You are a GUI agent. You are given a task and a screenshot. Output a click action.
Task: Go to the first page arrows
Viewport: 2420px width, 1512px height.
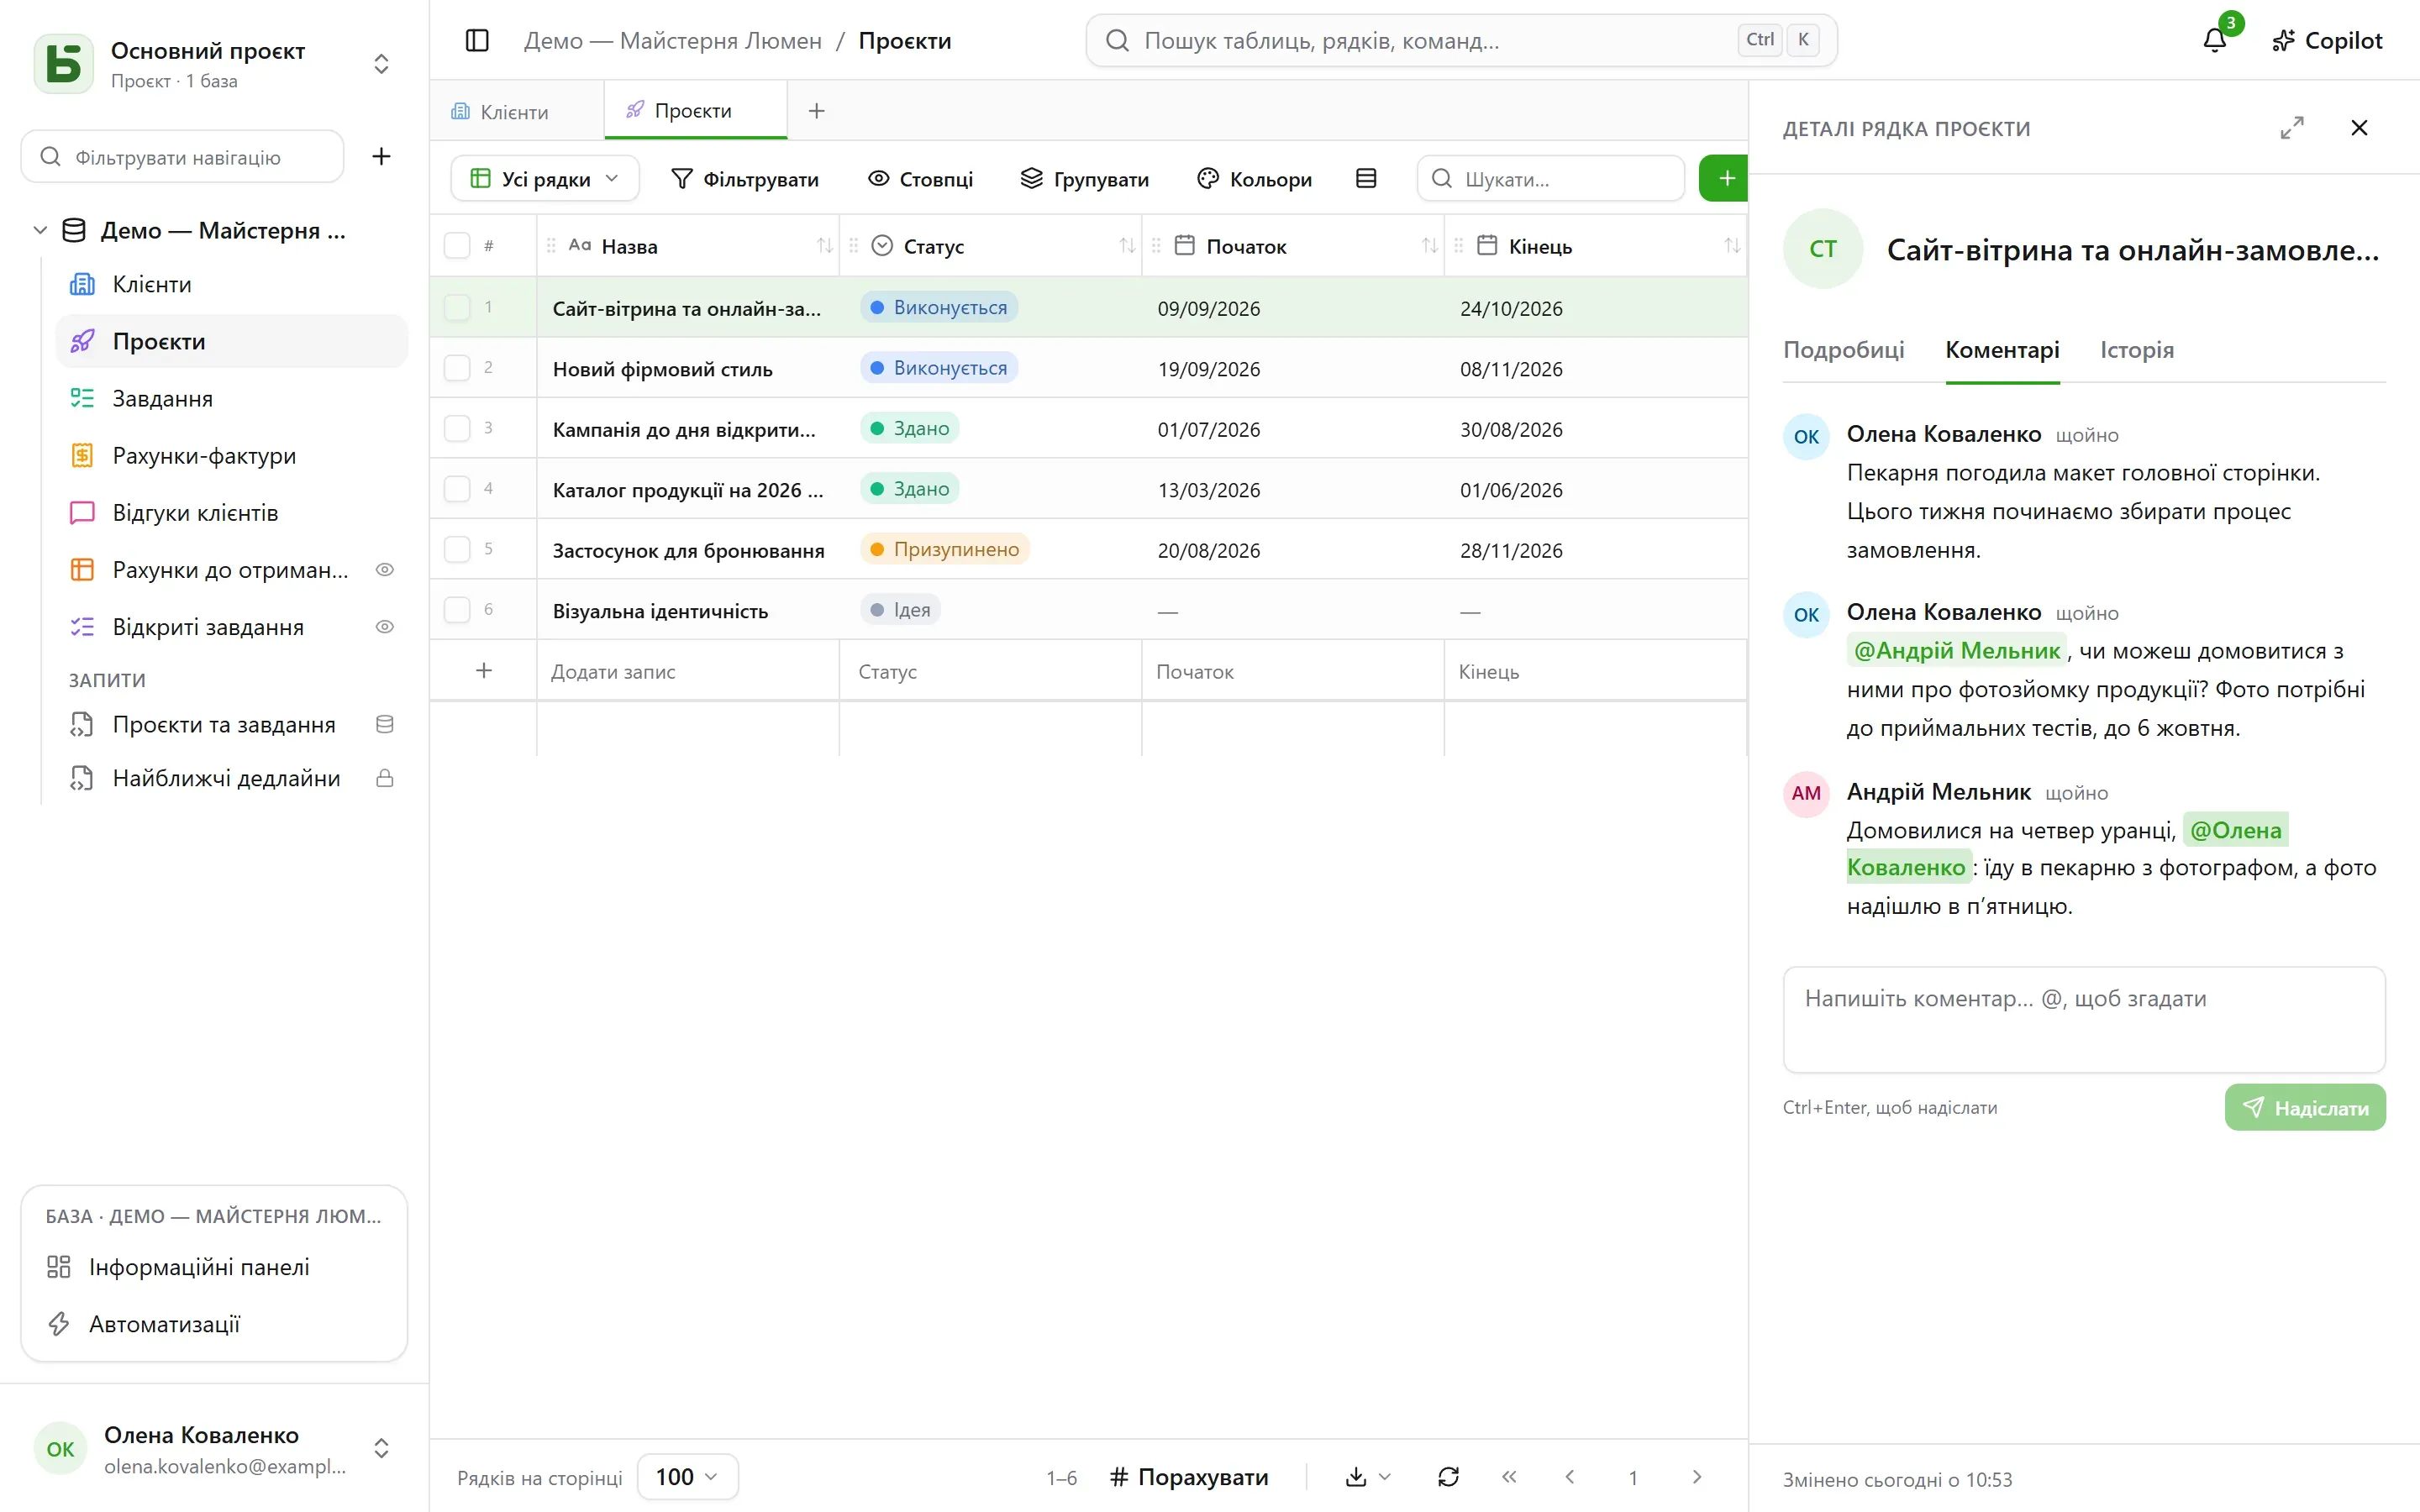(1509, 1477)
